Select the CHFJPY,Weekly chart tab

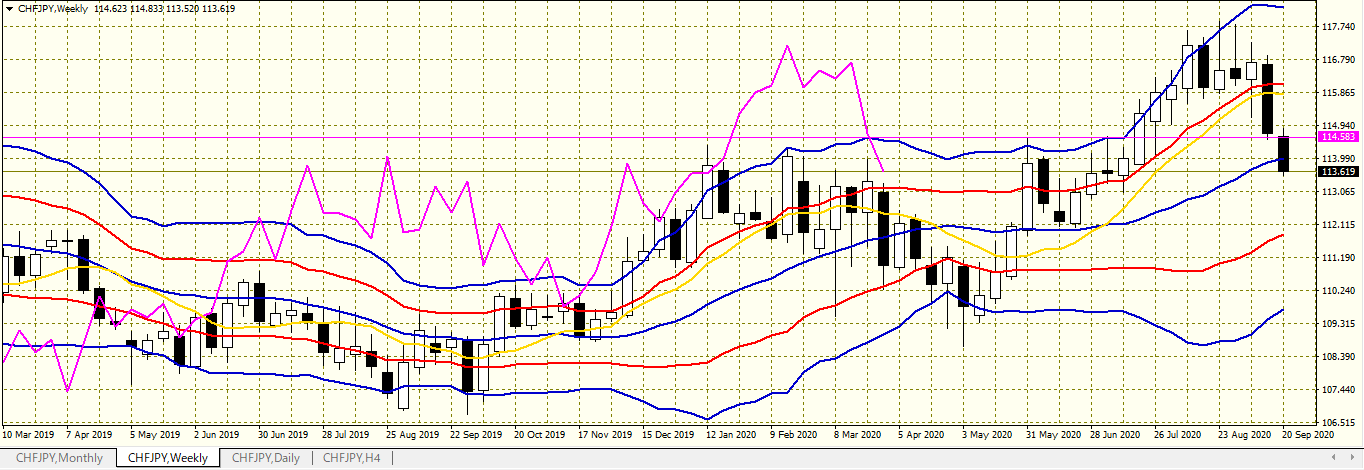click(x=168, y=458)
